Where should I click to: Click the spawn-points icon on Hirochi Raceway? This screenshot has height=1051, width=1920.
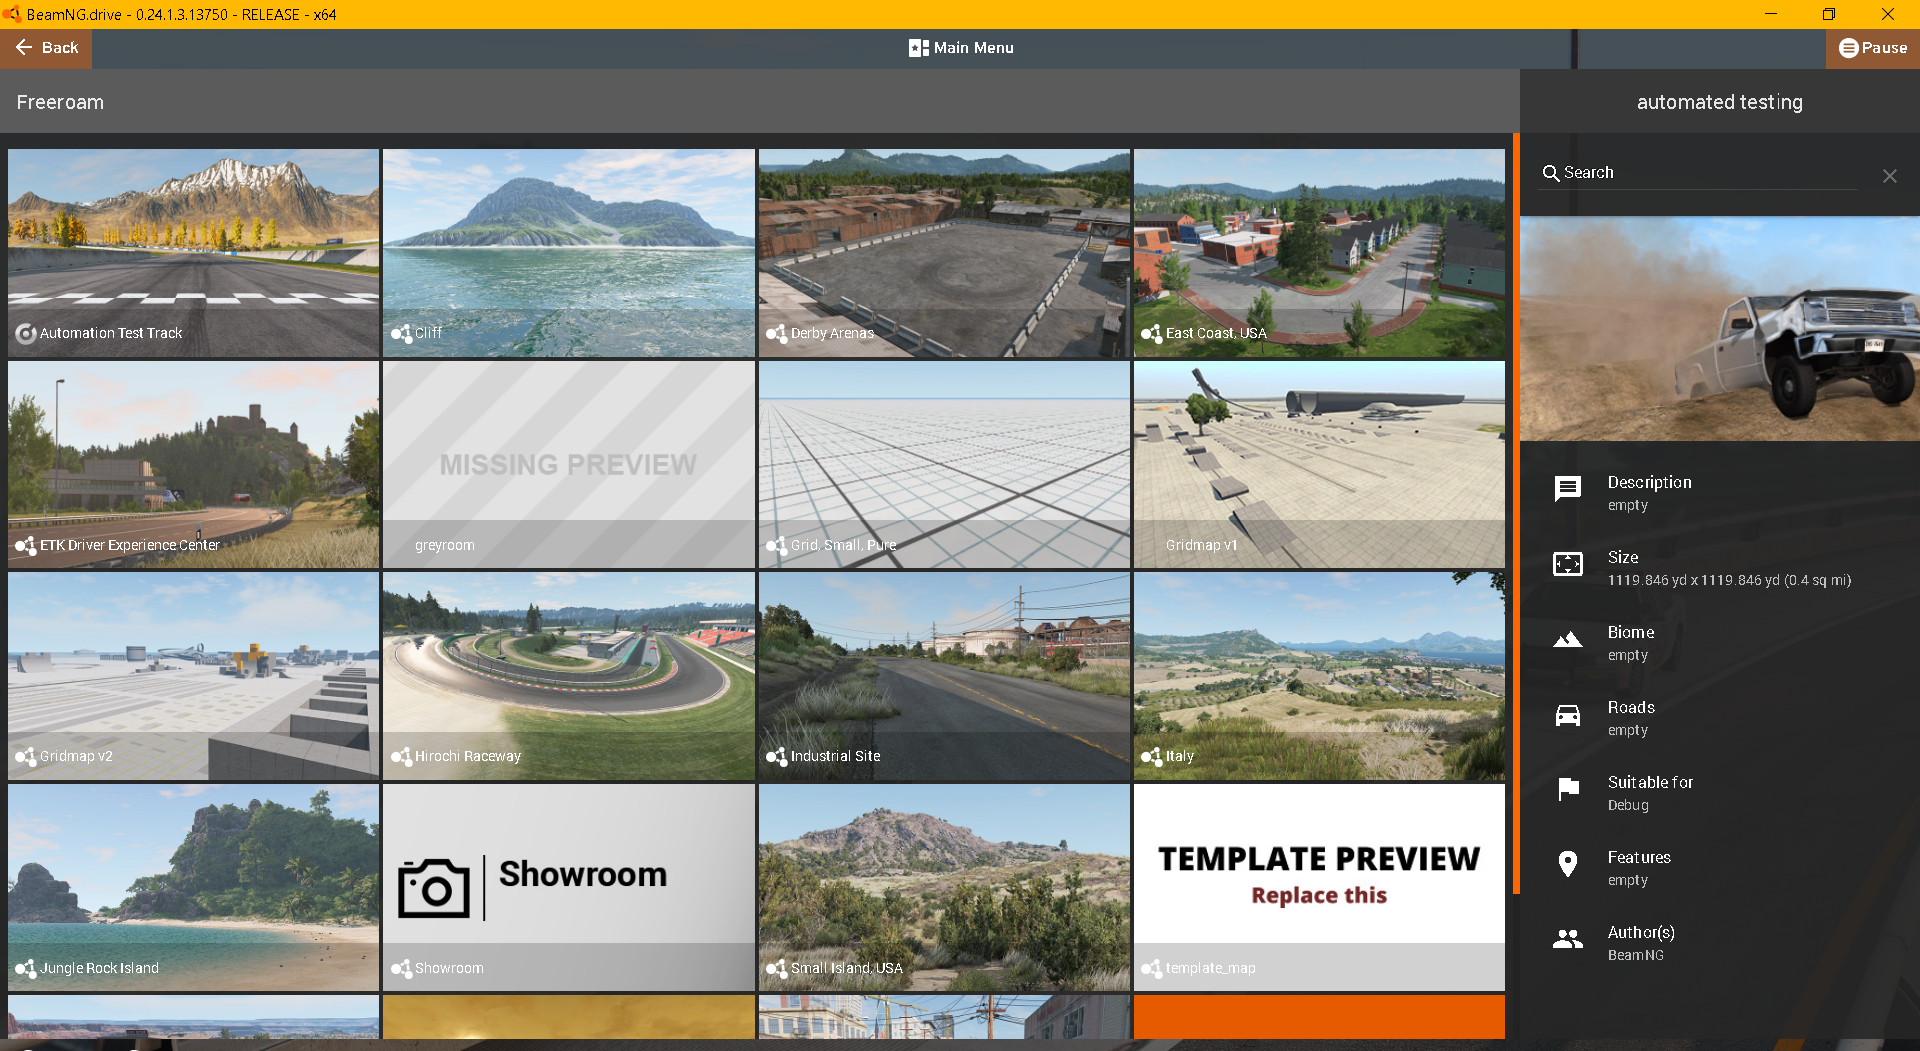401,756
